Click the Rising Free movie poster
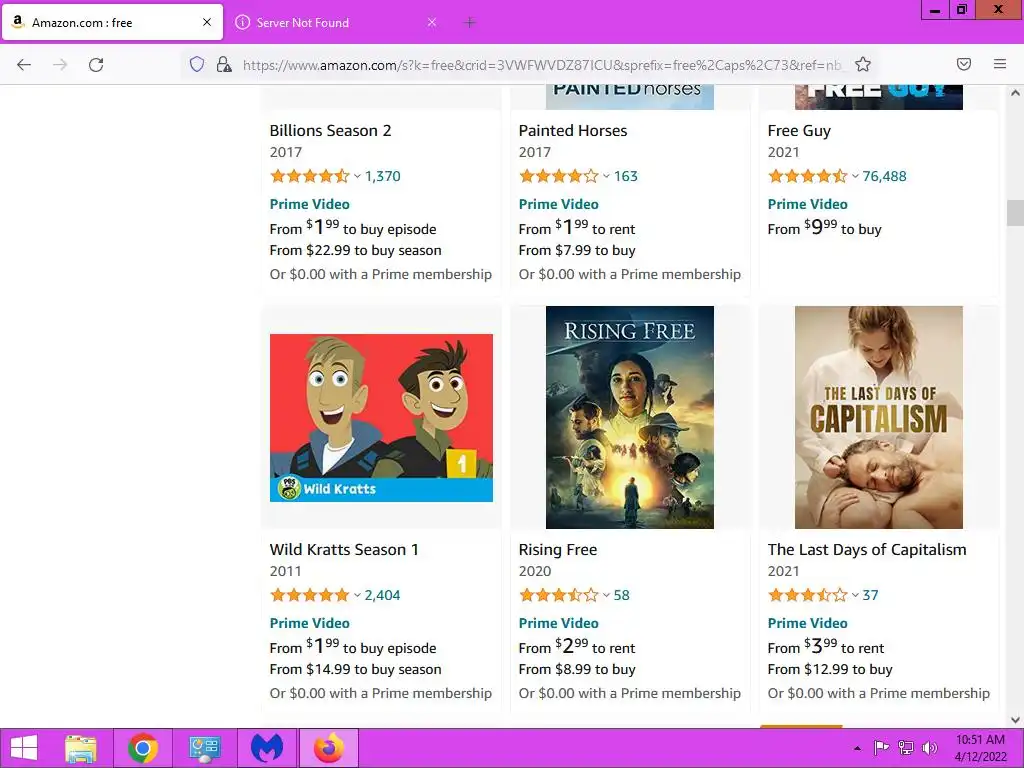The width and height of the screenshot is (1024, 768). (x=630, y=417)
